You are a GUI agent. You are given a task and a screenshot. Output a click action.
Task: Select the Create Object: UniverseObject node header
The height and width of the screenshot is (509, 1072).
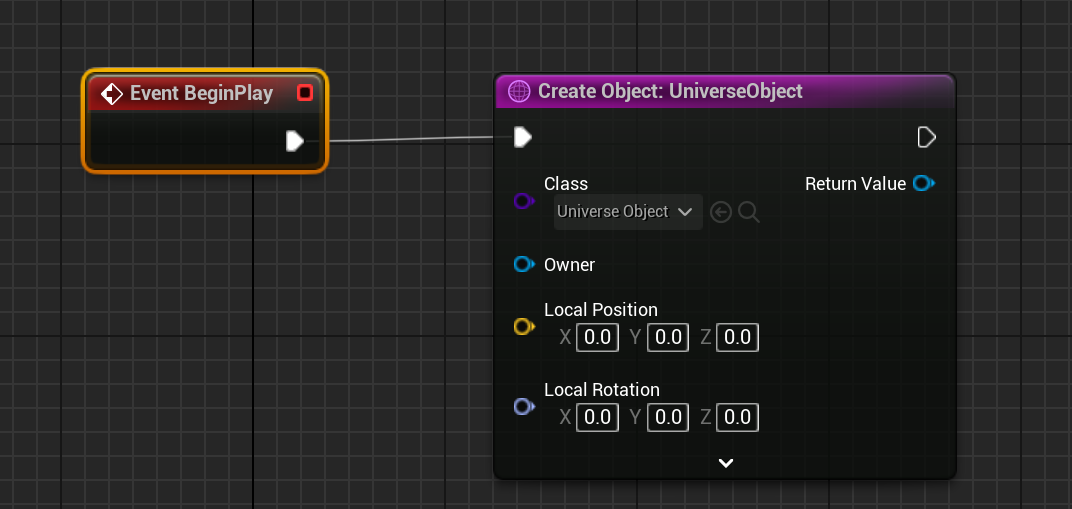point(670,91)
